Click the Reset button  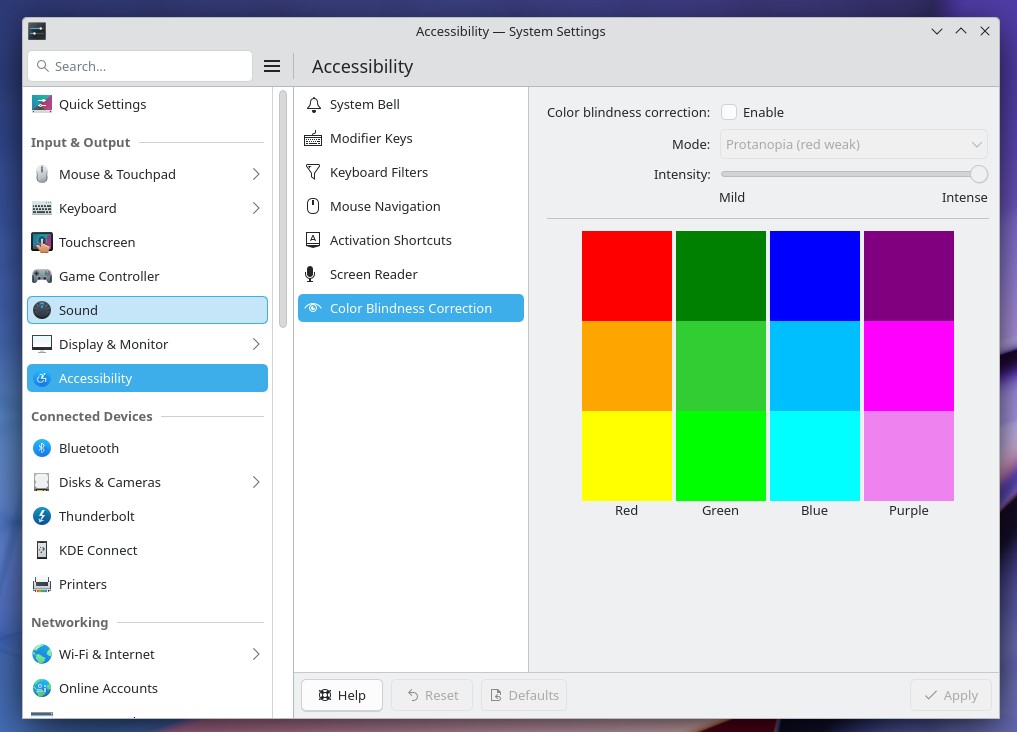pos(432,695)
